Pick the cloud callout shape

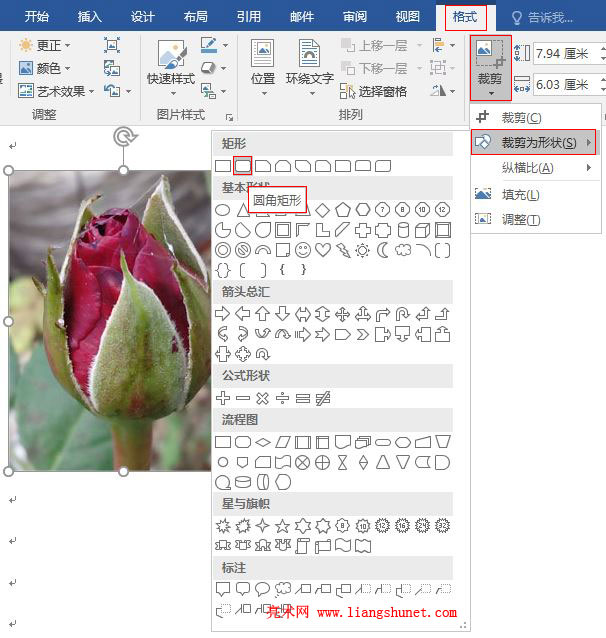click(x=282, y=589)
